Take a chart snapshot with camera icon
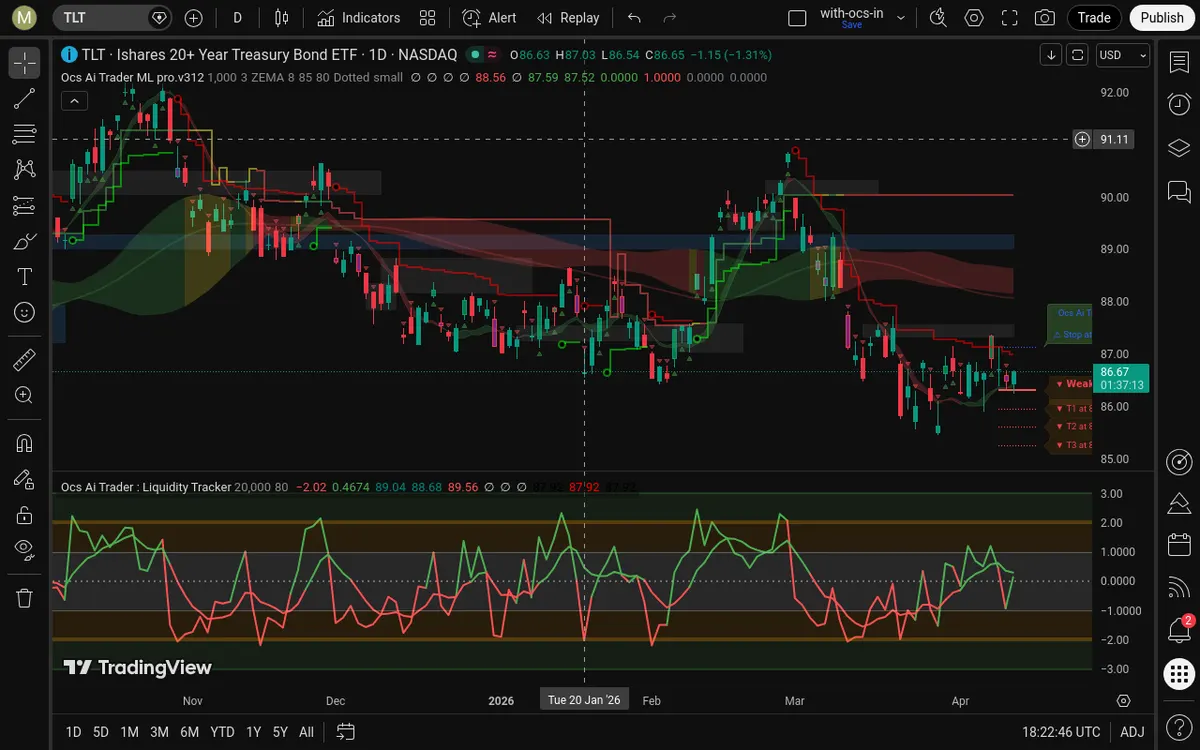The height and width of the screenshot is (750, 1200). [x=1045, y=18]
